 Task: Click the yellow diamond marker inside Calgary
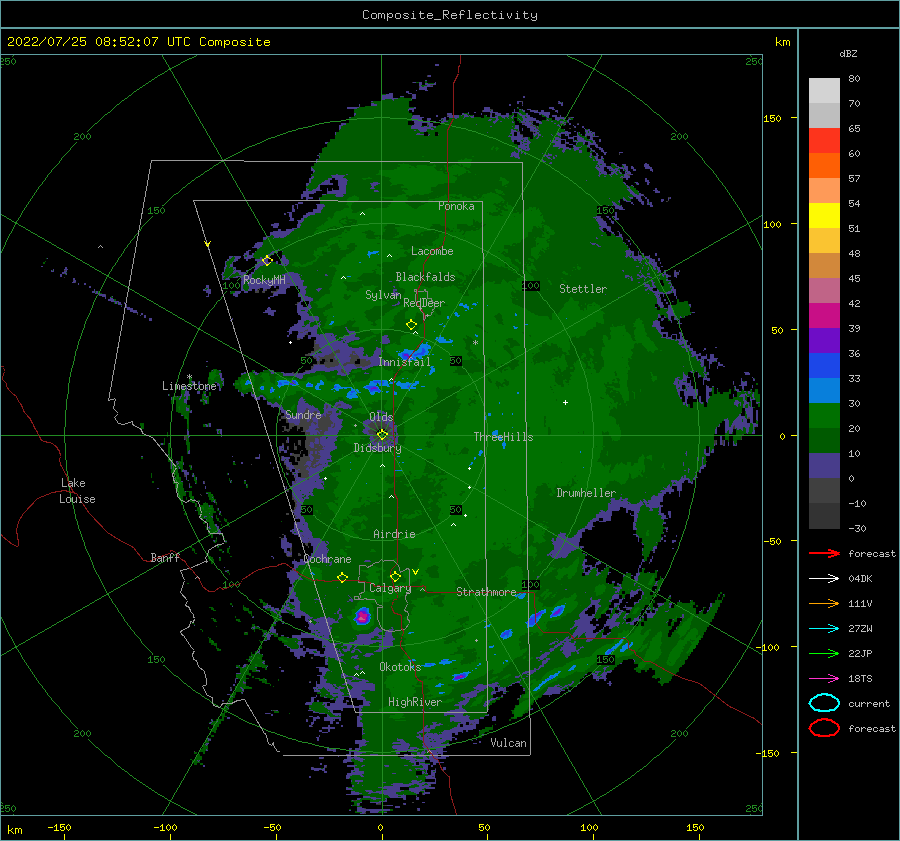pyautogui.click(x=395, y=576)
